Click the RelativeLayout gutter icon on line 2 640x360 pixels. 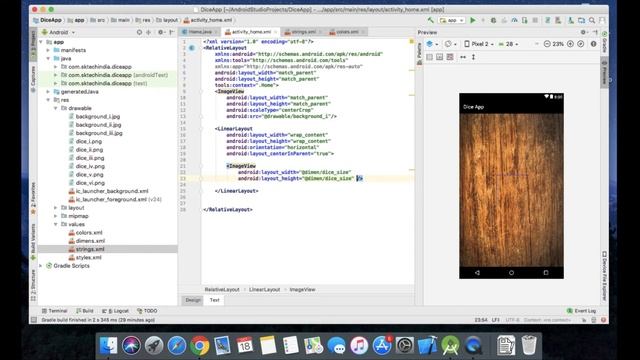[192, 48]
